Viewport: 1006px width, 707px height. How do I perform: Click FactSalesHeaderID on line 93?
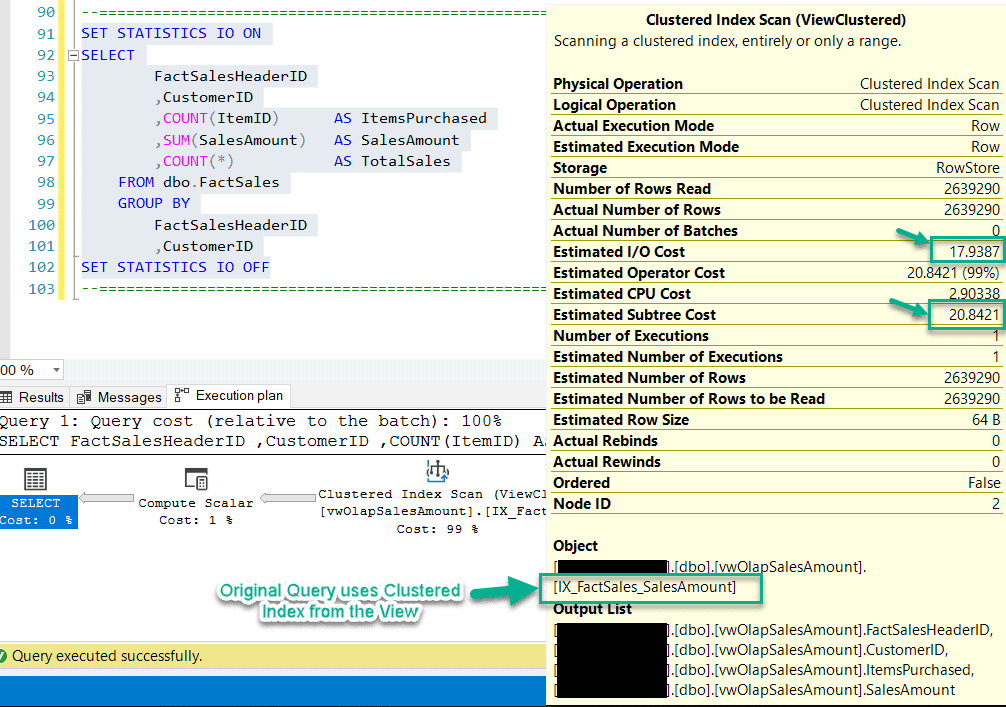pyautogui.click(x=230, y=76)
